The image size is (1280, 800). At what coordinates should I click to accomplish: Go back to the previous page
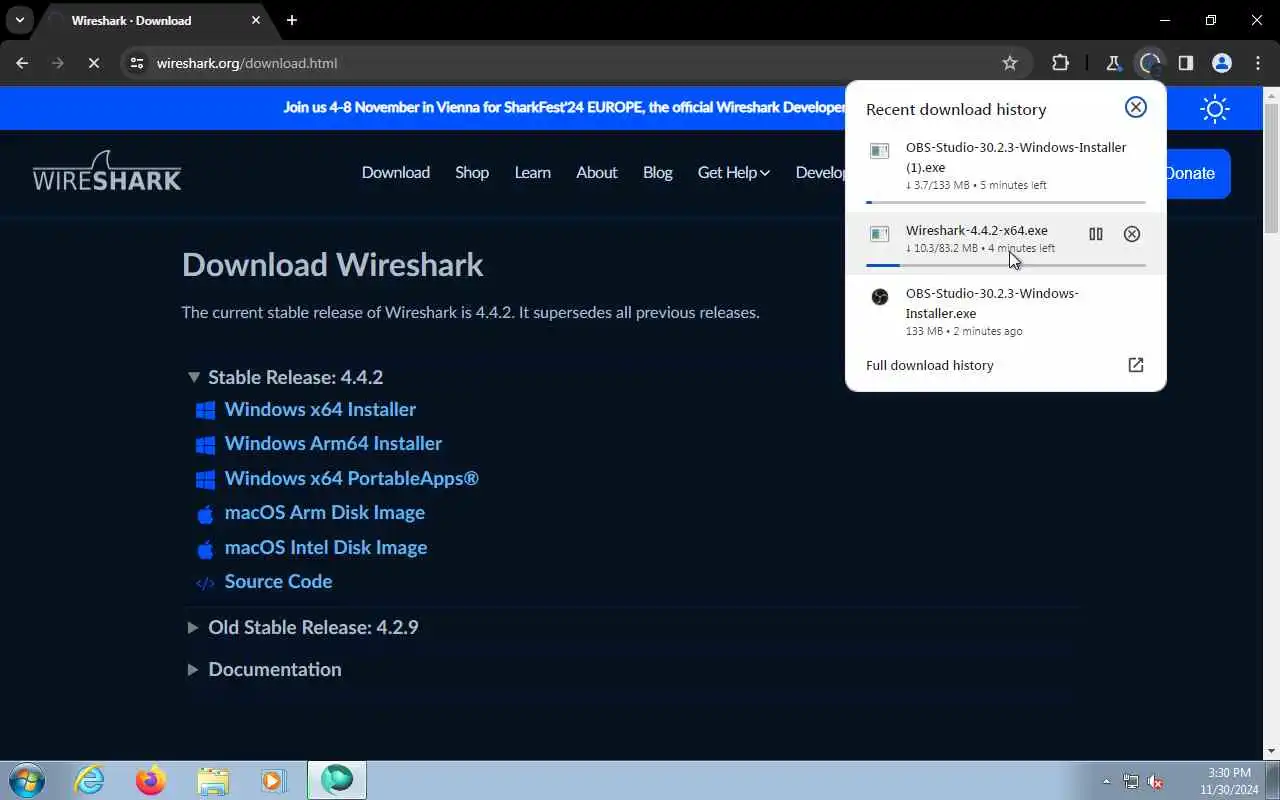(22, 63)
